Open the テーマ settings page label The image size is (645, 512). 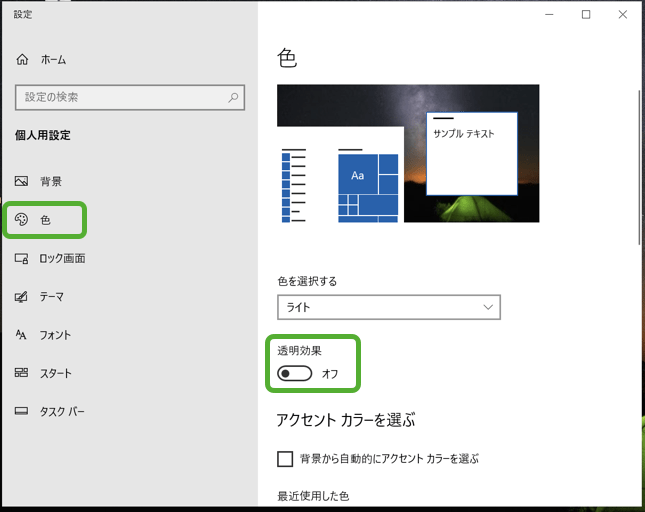pos(52,297)
